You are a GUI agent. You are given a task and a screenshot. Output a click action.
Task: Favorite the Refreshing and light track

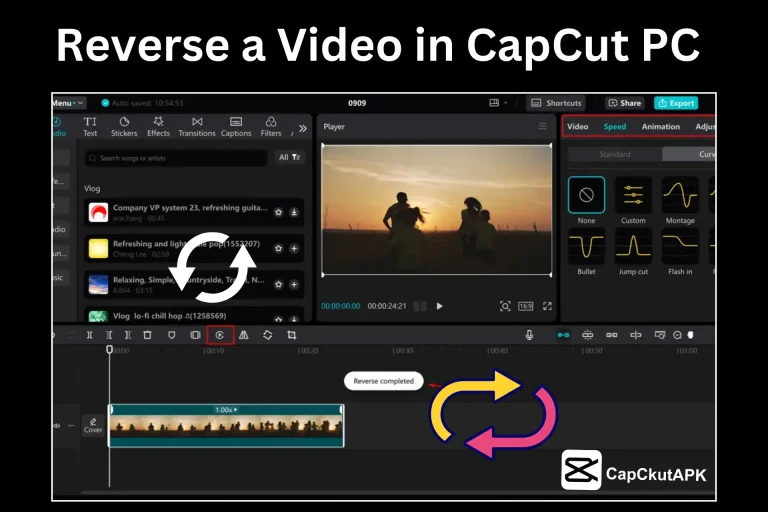point(278,248)
